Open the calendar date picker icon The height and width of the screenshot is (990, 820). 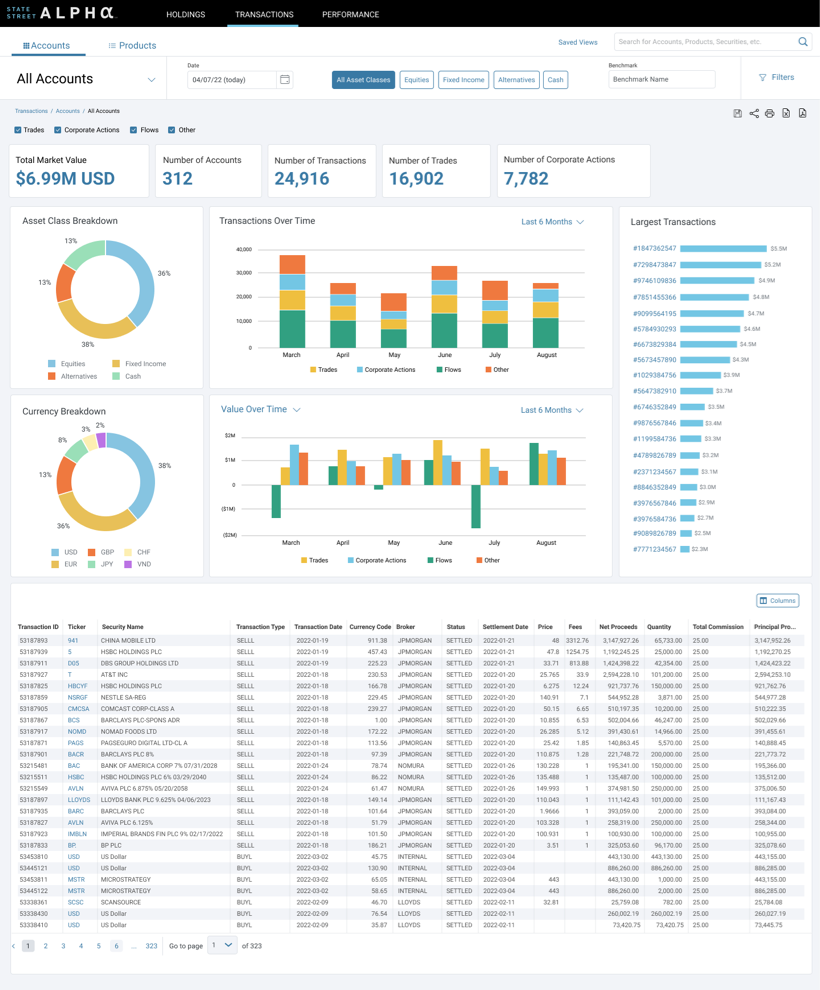(x=285, y=80)
